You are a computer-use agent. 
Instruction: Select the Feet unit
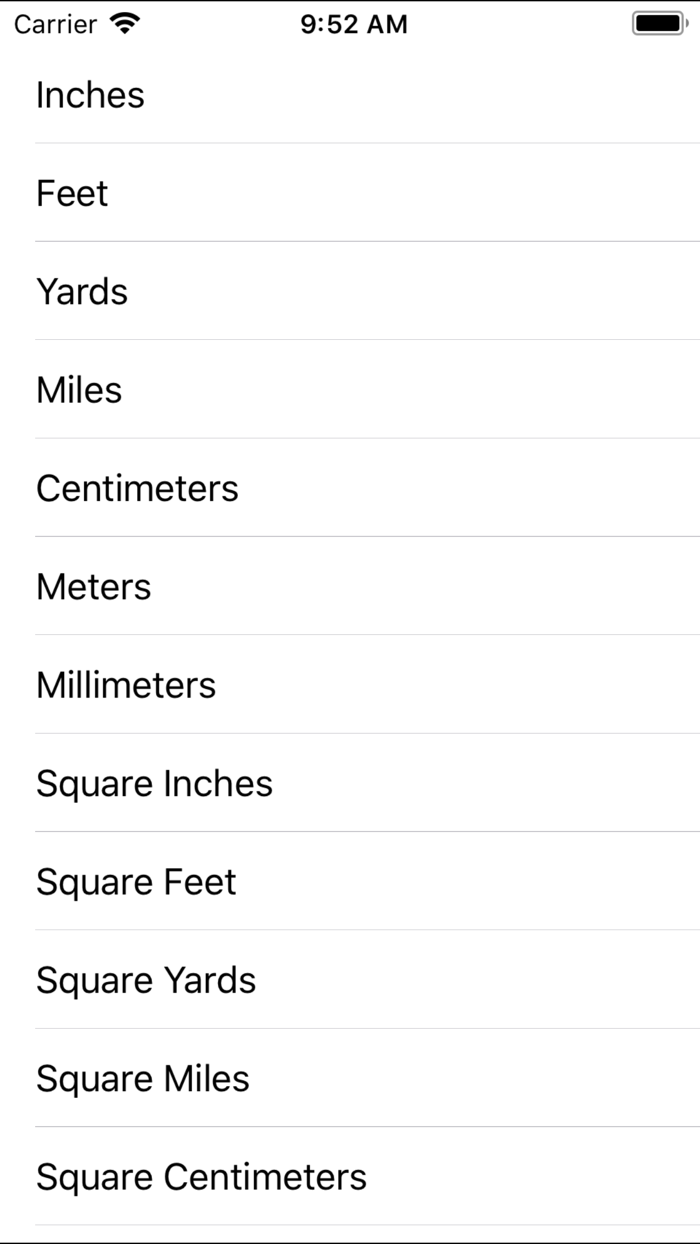click(72, 193)
